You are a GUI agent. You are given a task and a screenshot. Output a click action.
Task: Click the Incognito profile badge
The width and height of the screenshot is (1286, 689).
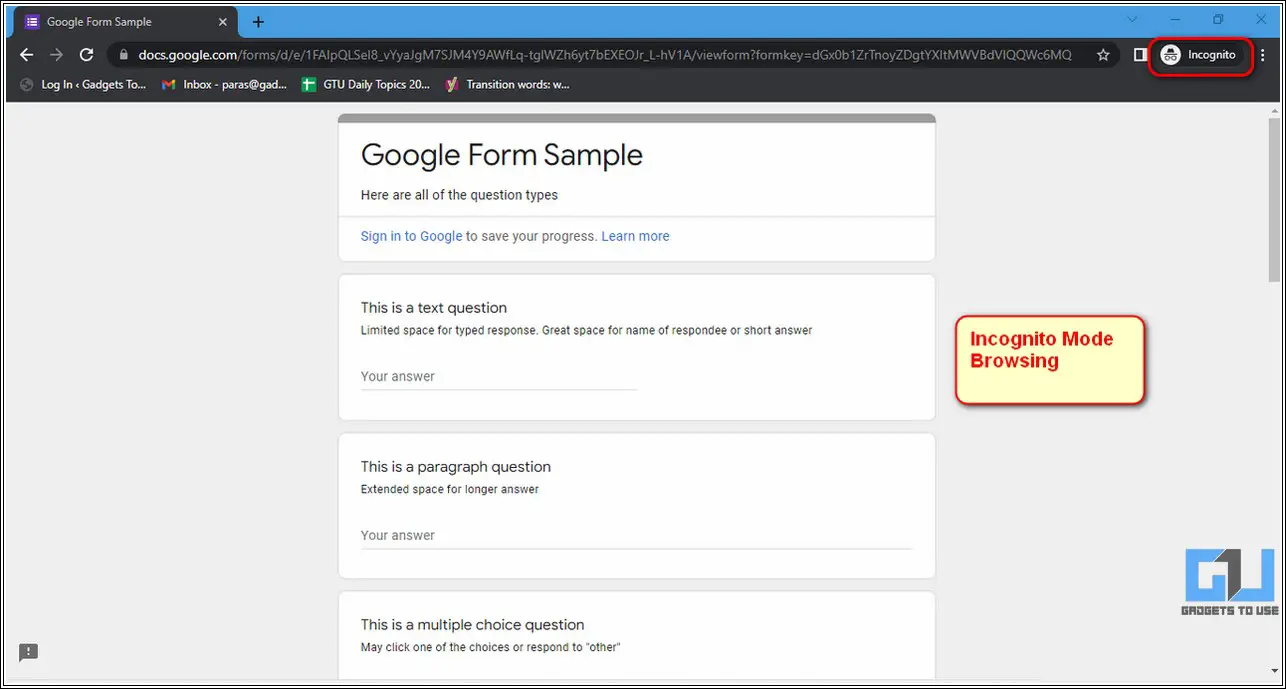coord(1199,55)
